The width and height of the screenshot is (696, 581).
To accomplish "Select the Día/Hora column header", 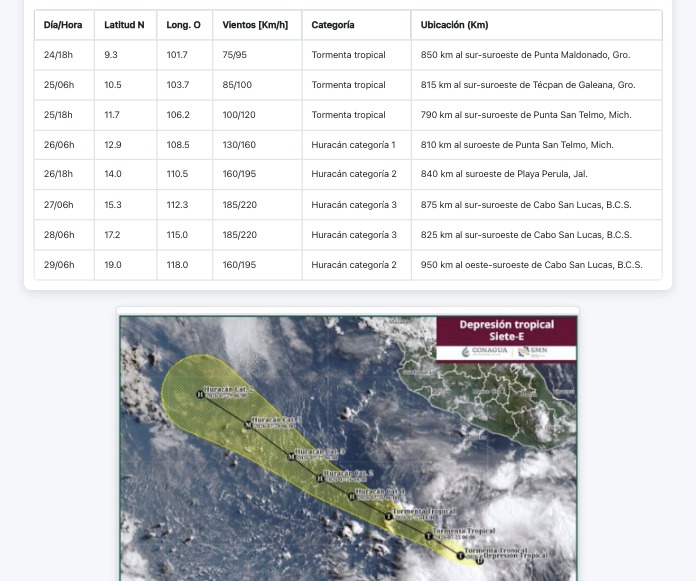I will [63, 25].
